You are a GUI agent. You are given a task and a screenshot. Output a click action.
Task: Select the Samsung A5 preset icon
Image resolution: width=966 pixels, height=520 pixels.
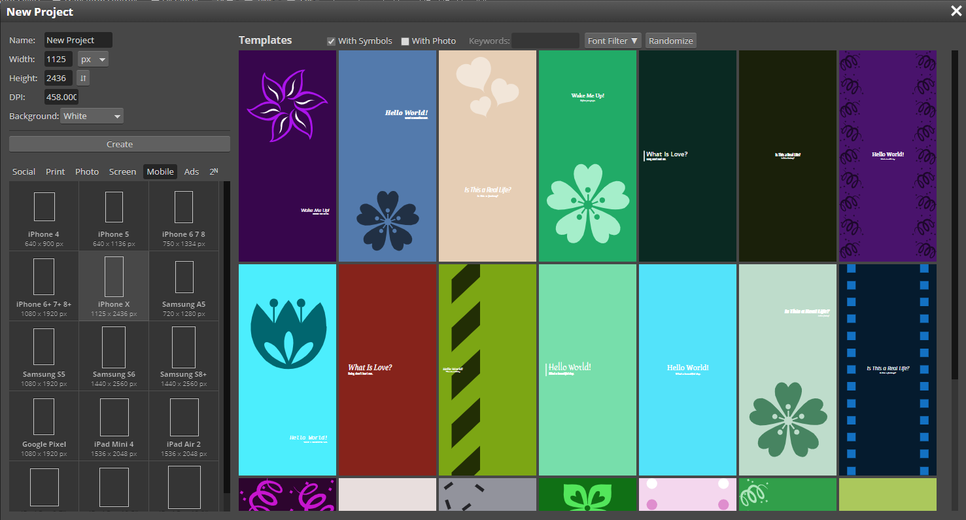coord(184,286)
